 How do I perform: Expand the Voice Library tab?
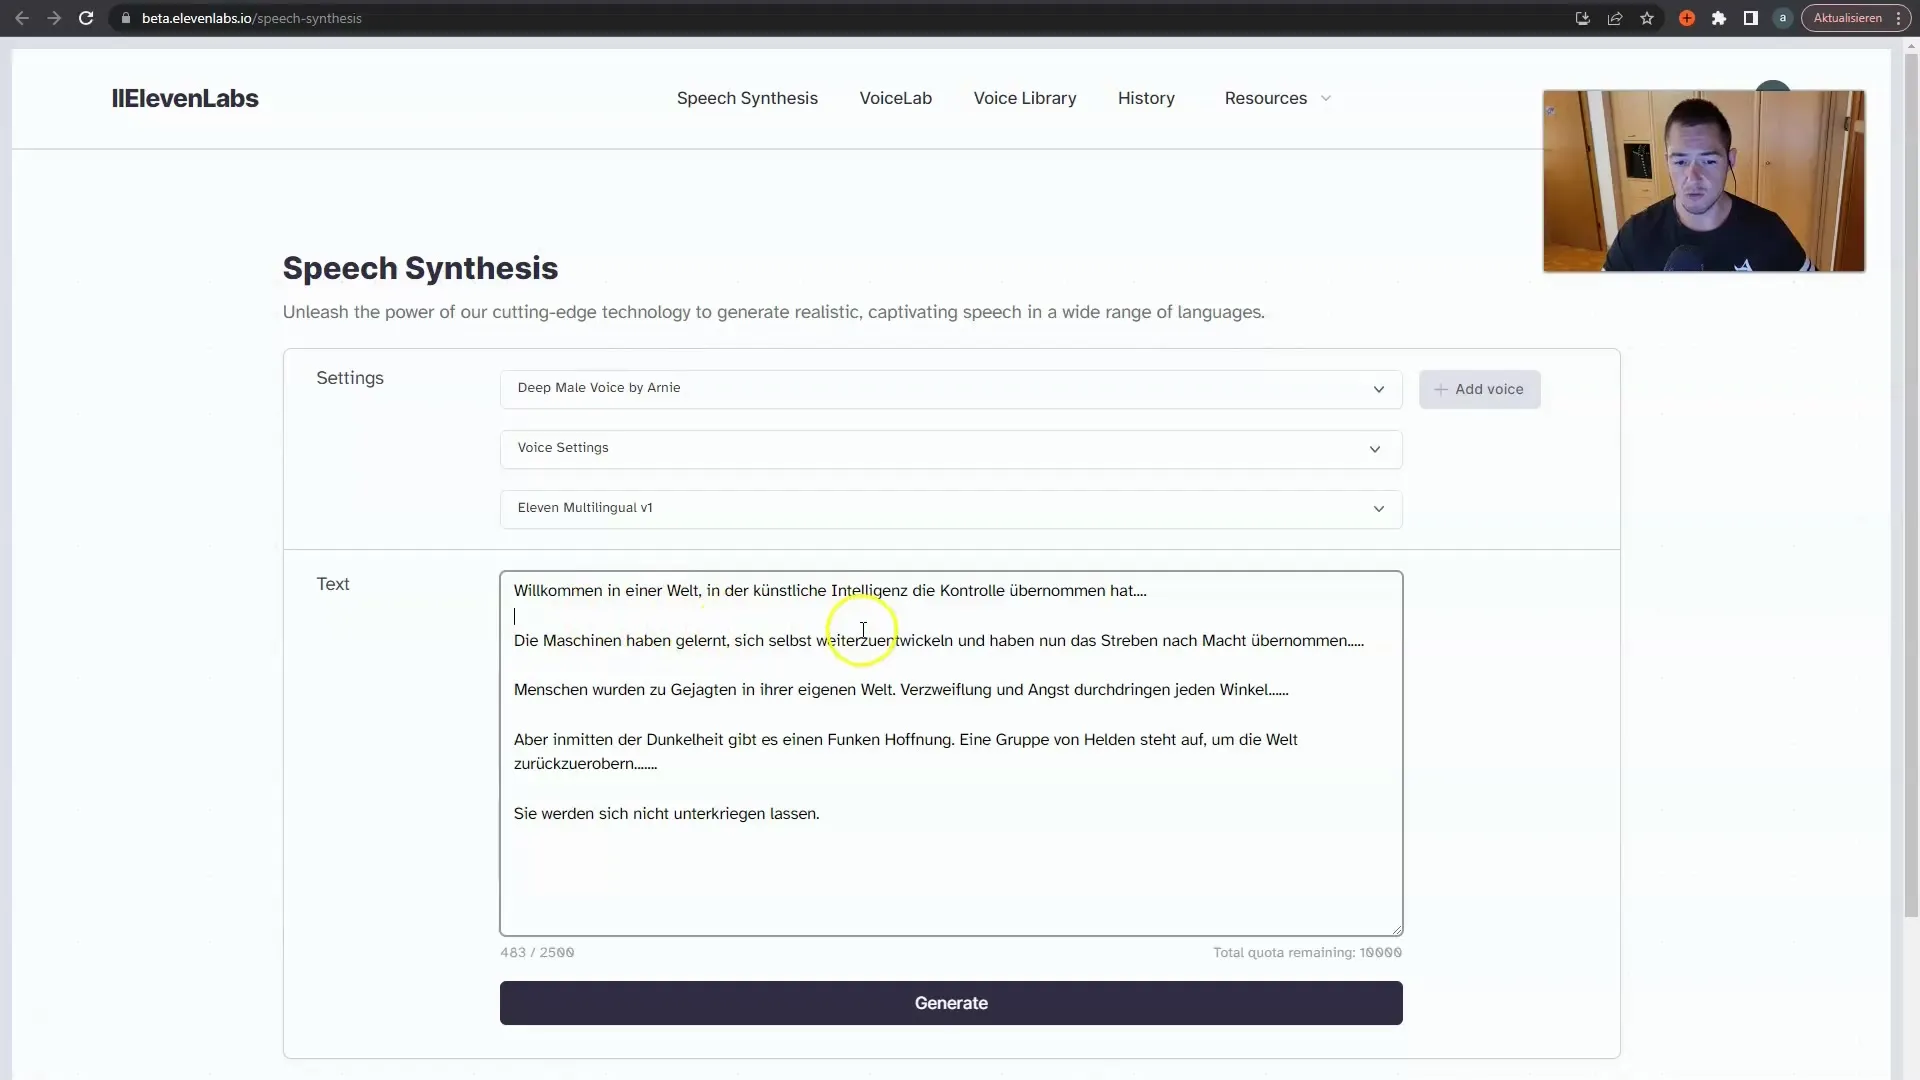tap(1025, 98)
